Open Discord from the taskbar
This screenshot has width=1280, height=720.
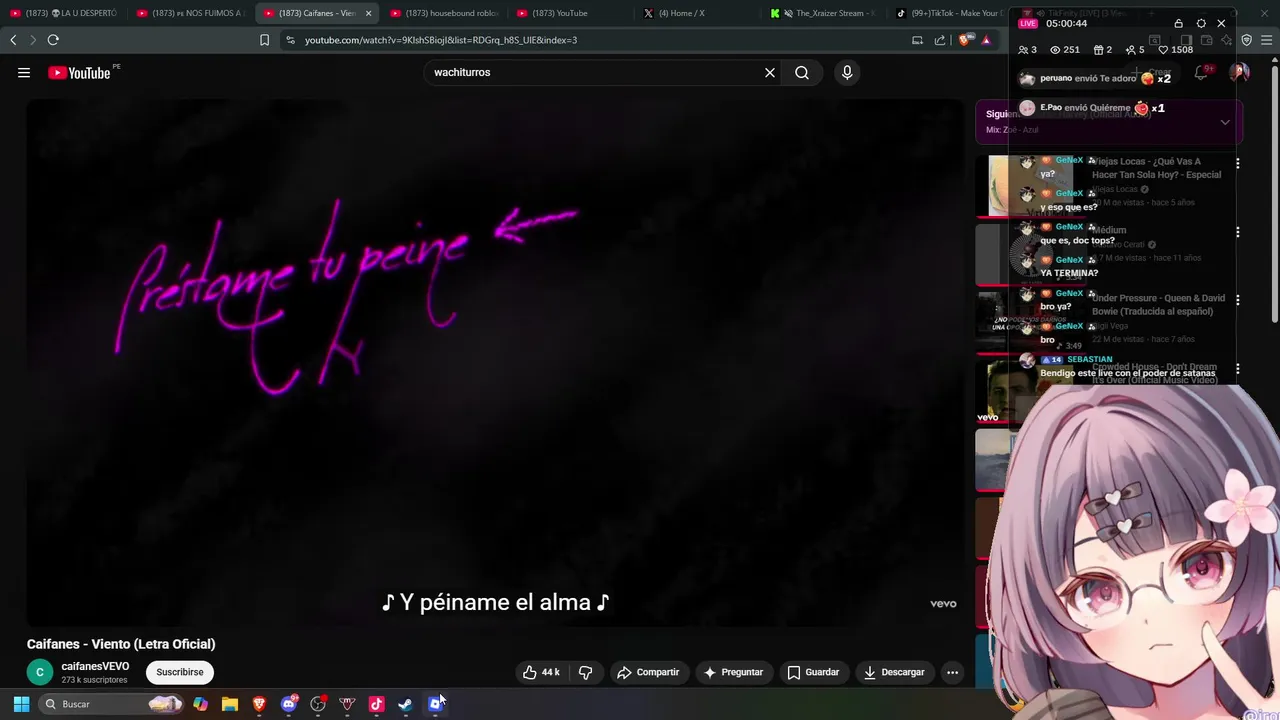[x=289, y=704]
